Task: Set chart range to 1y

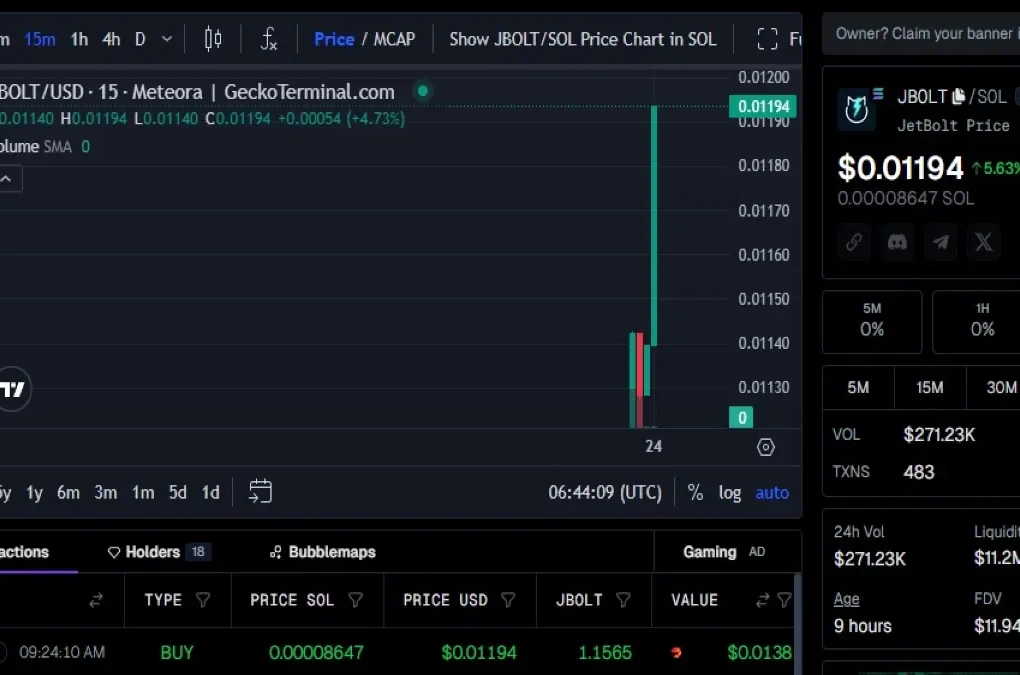Action: click(x=34, y=492)
